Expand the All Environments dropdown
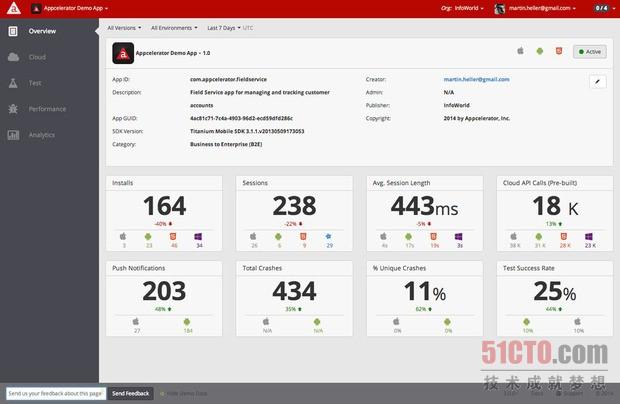Image resolution: width=620 pixels, height=404 pixels. click(174, 28)
